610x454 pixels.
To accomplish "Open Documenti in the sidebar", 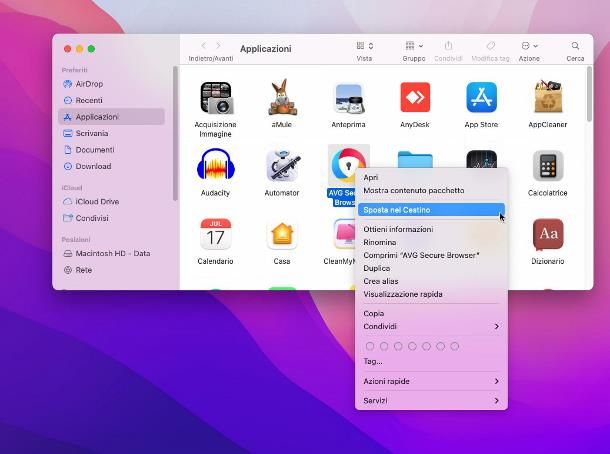I will click(111, 150).
